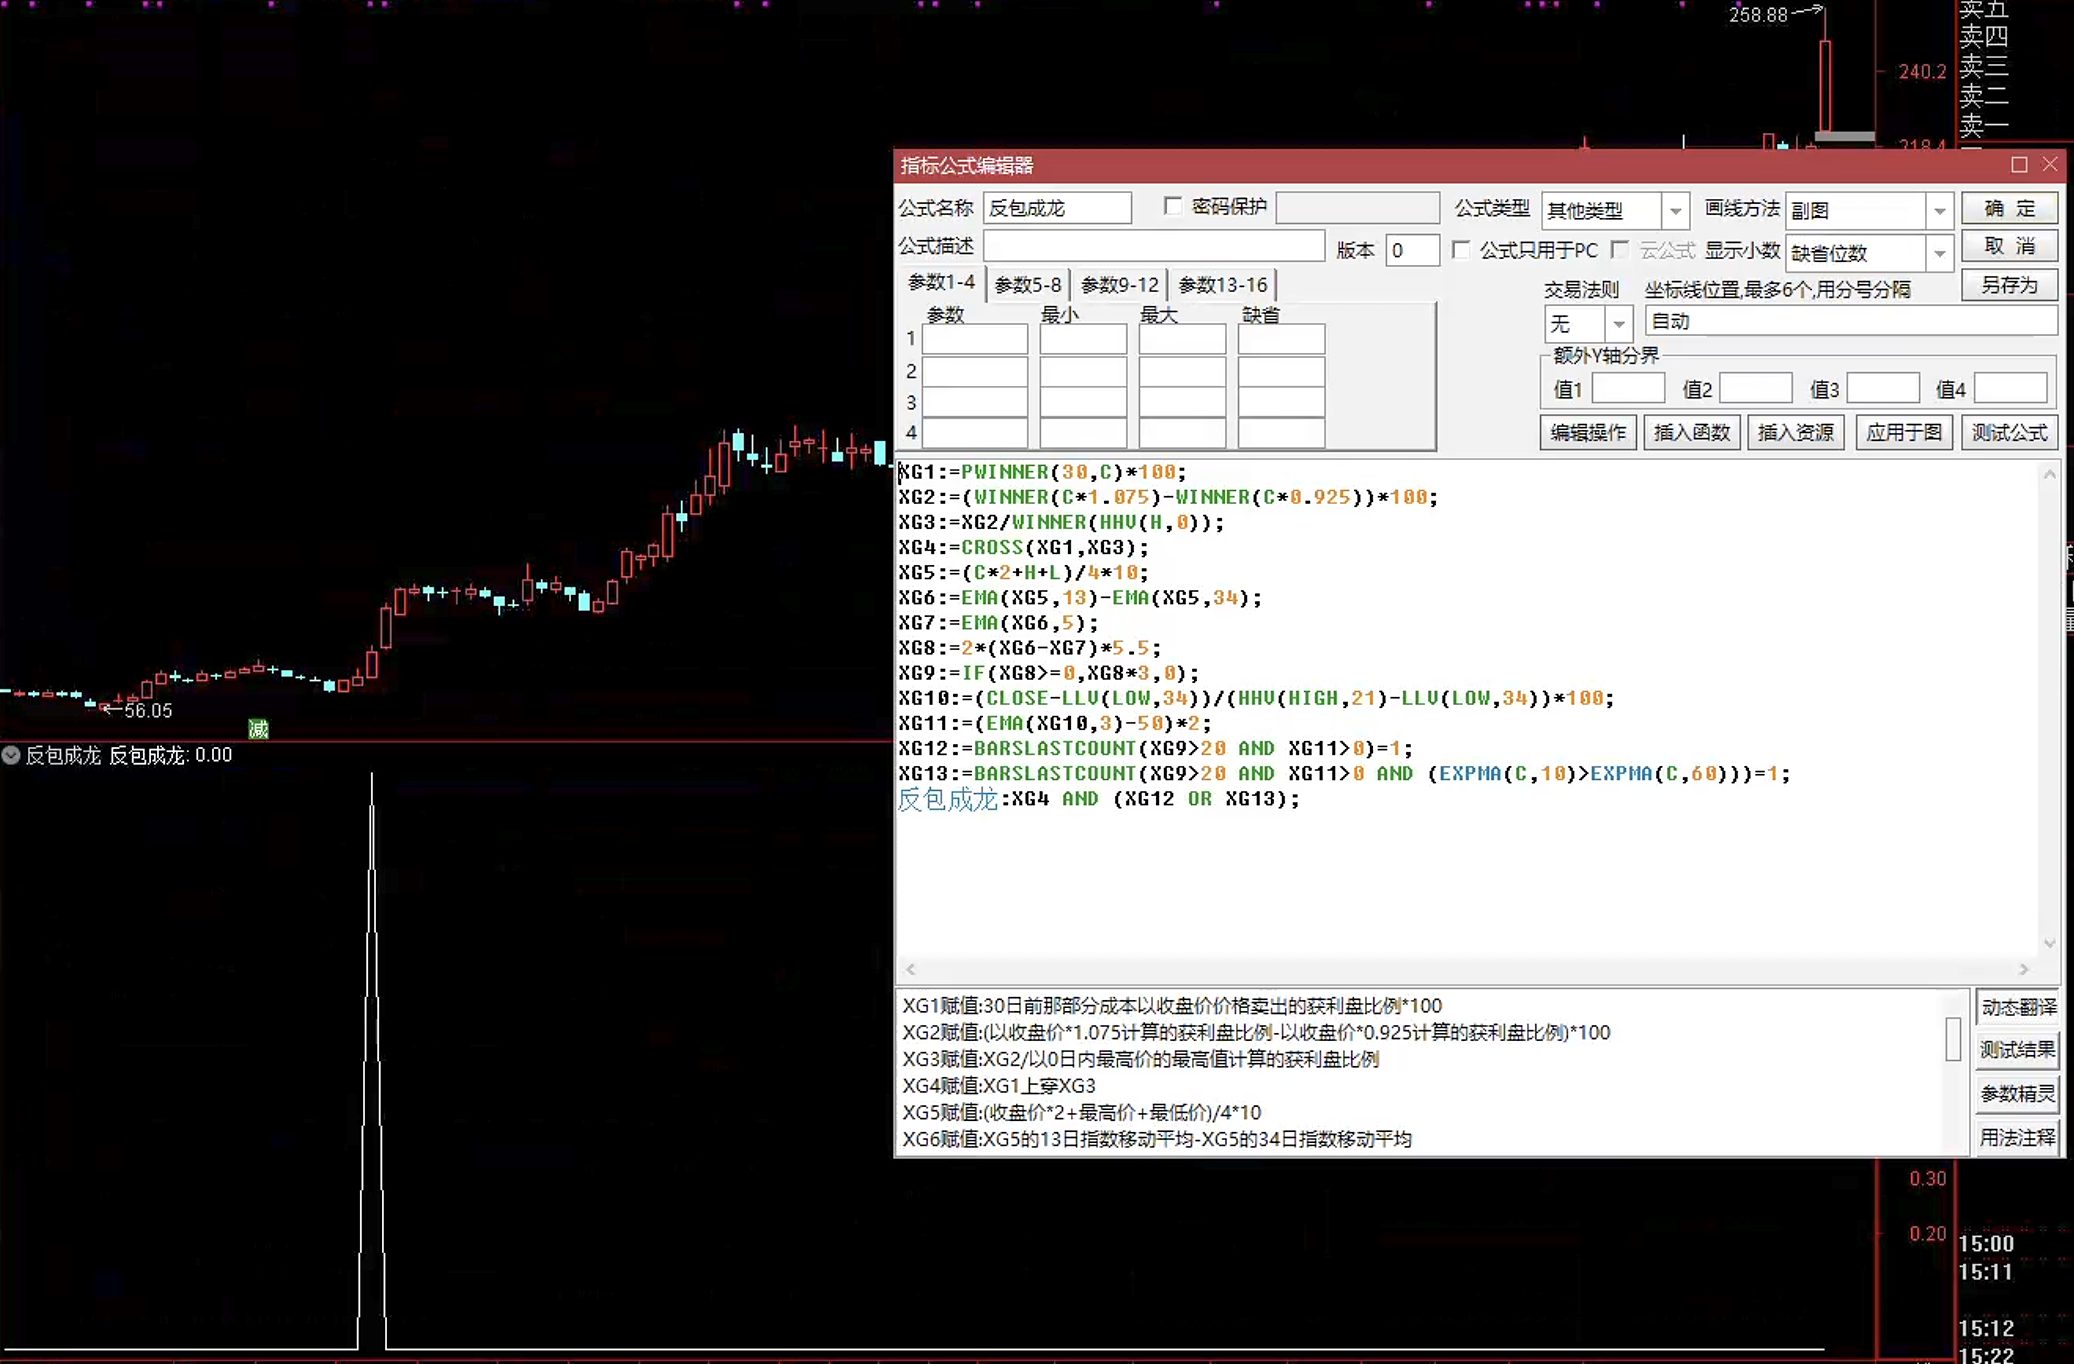This screenshot has width=2074, height=1364.
Task: Click the code editor scroll up arrow
Action: [2050, 475]
